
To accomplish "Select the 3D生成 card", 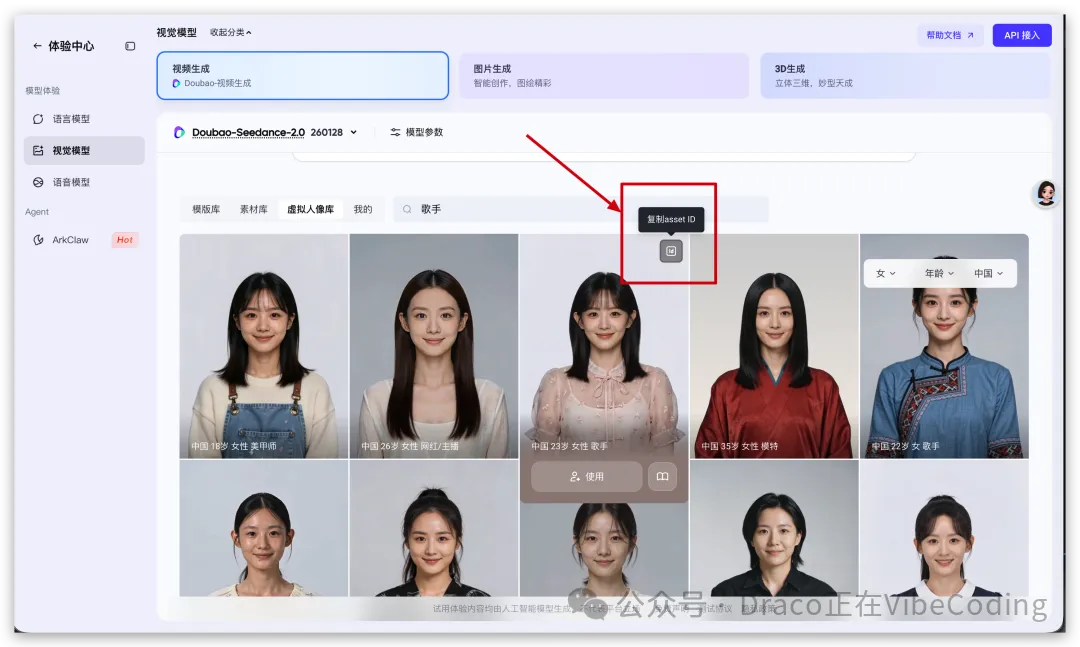I will pos(905,75).
